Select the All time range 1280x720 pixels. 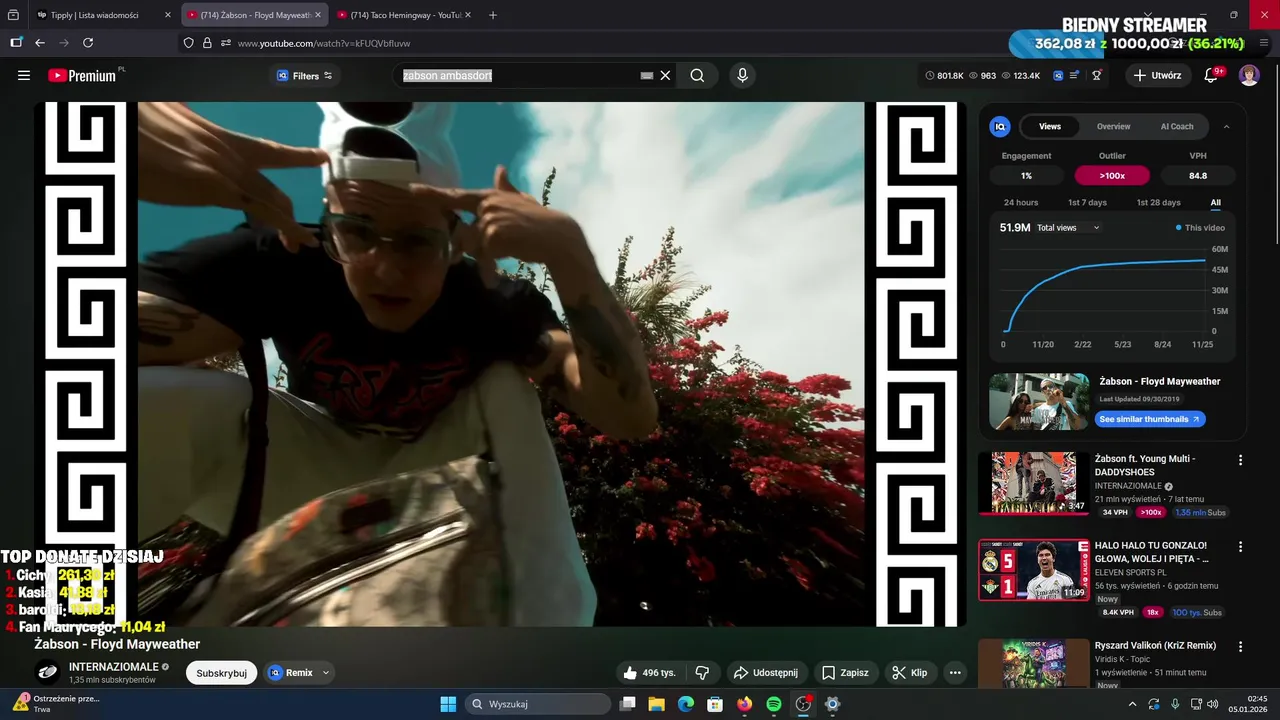(1216, 203)
